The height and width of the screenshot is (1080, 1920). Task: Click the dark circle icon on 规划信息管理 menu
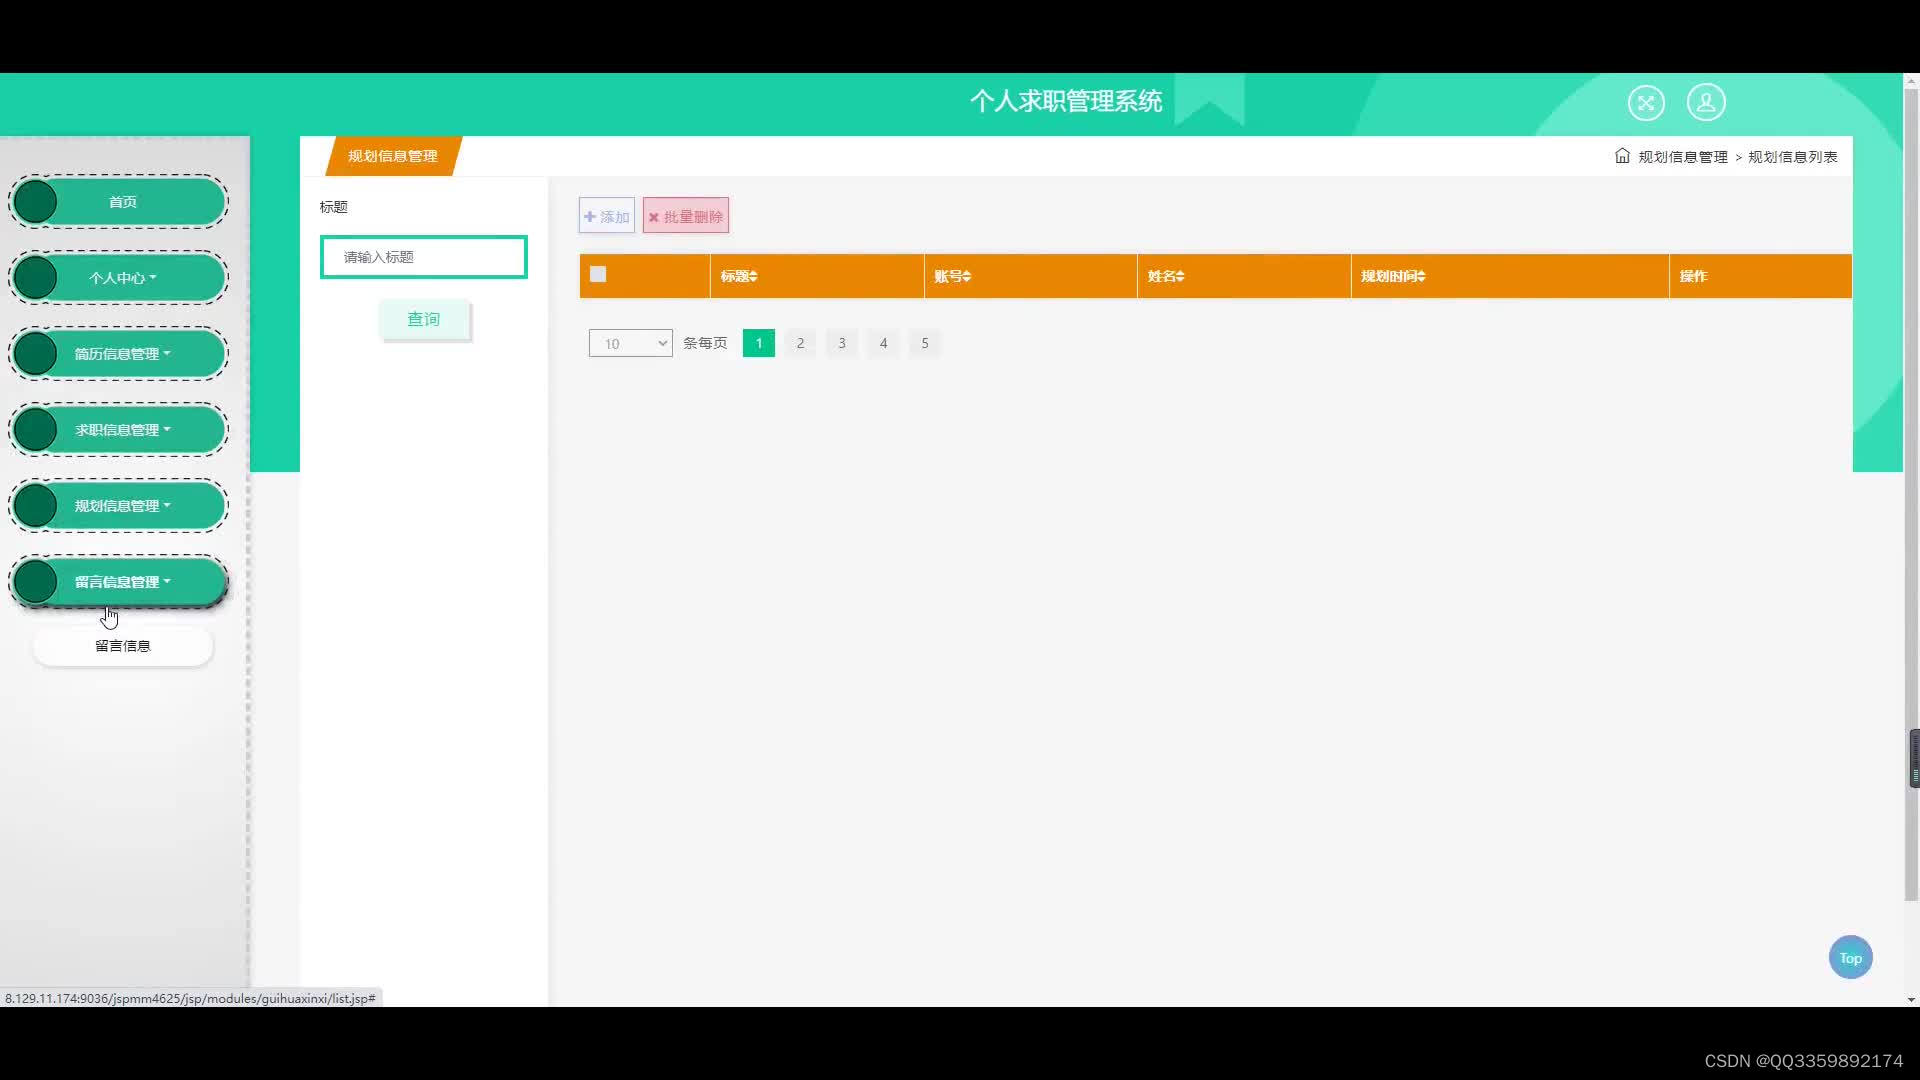(x=36, y=505)
